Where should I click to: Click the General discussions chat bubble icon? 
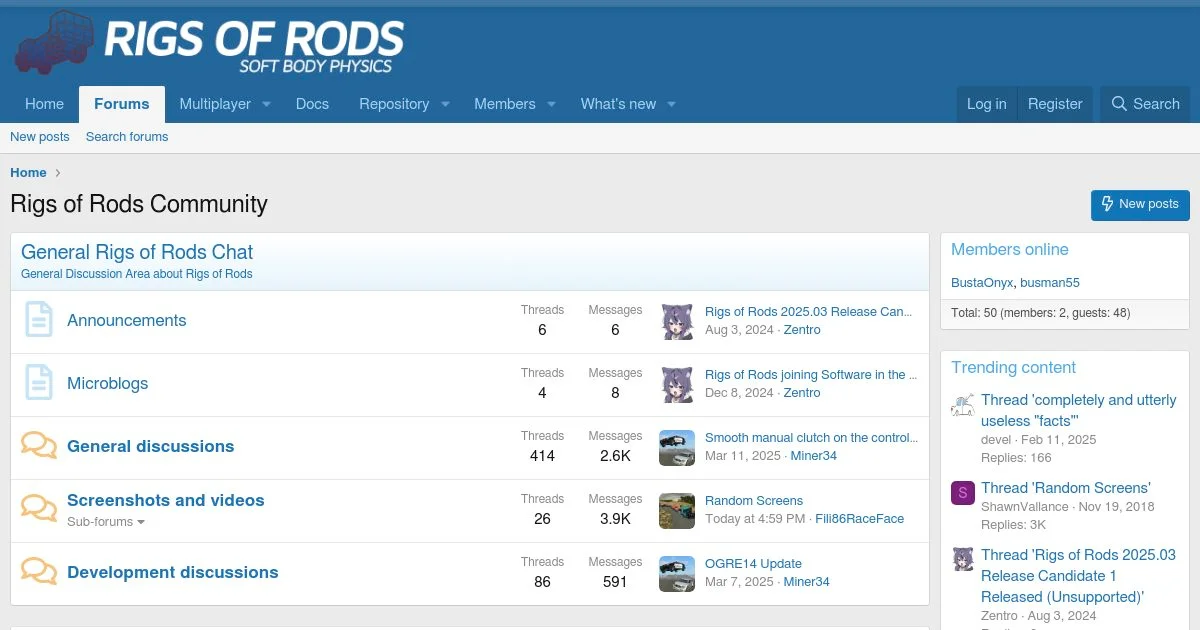click(x=39, y=446)
